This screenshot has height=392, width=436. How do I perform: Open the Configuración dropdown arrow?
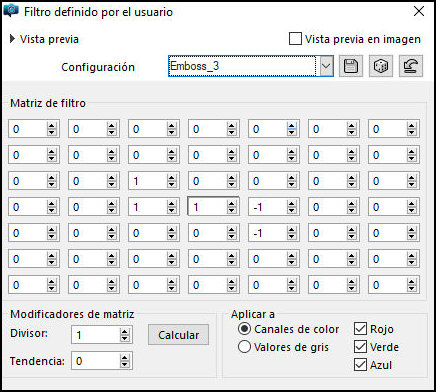tap(326, 66)
